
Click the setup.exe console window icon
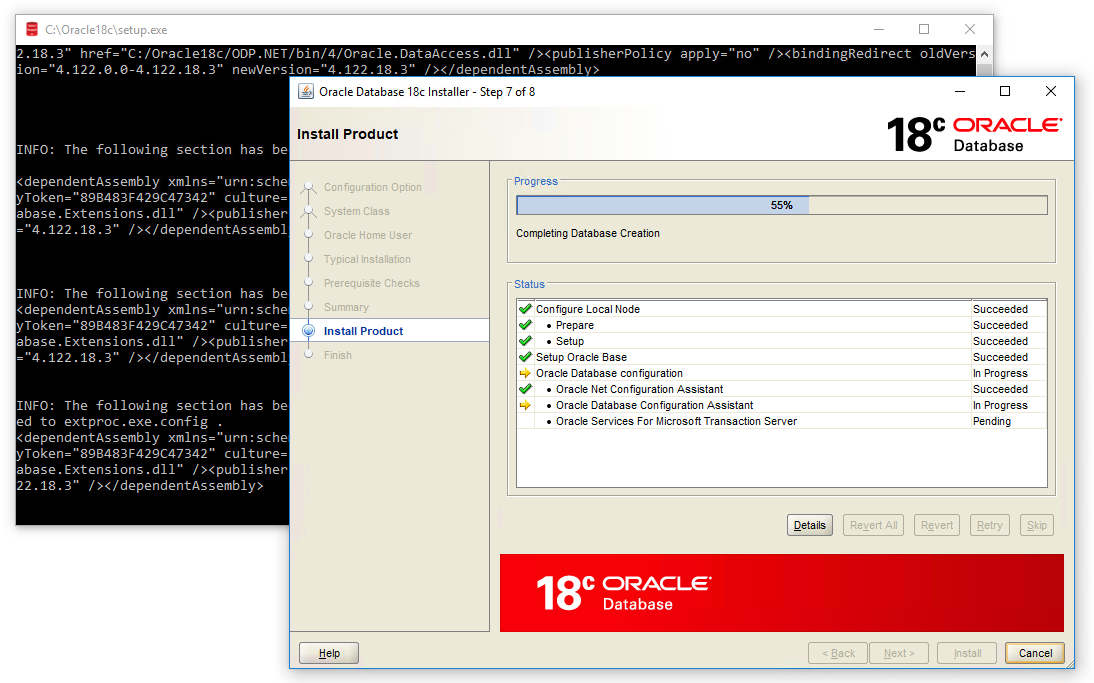tap(31, 29)
